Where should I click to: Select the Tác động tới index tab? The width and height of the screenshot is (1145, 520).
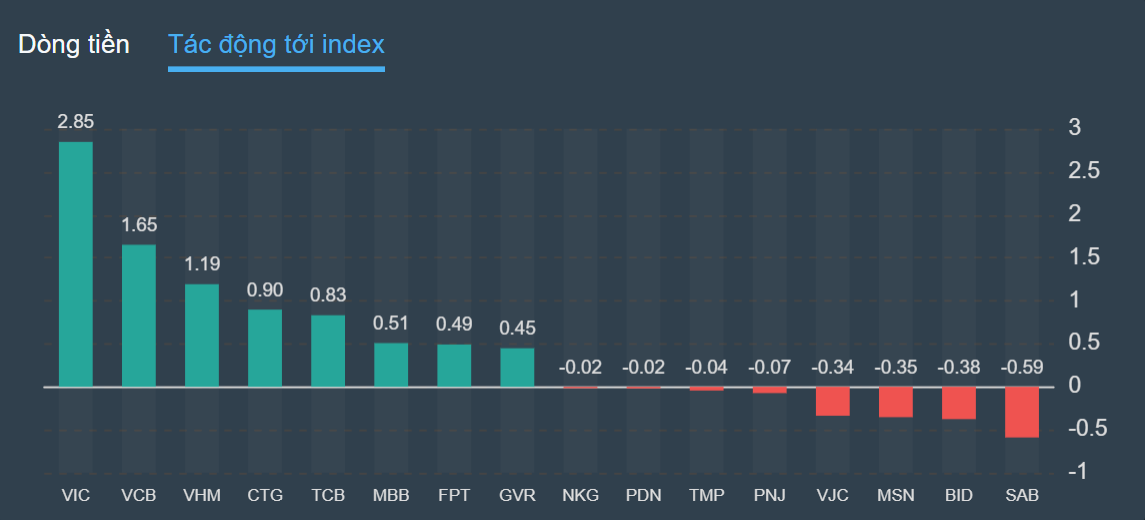(276, 44)
